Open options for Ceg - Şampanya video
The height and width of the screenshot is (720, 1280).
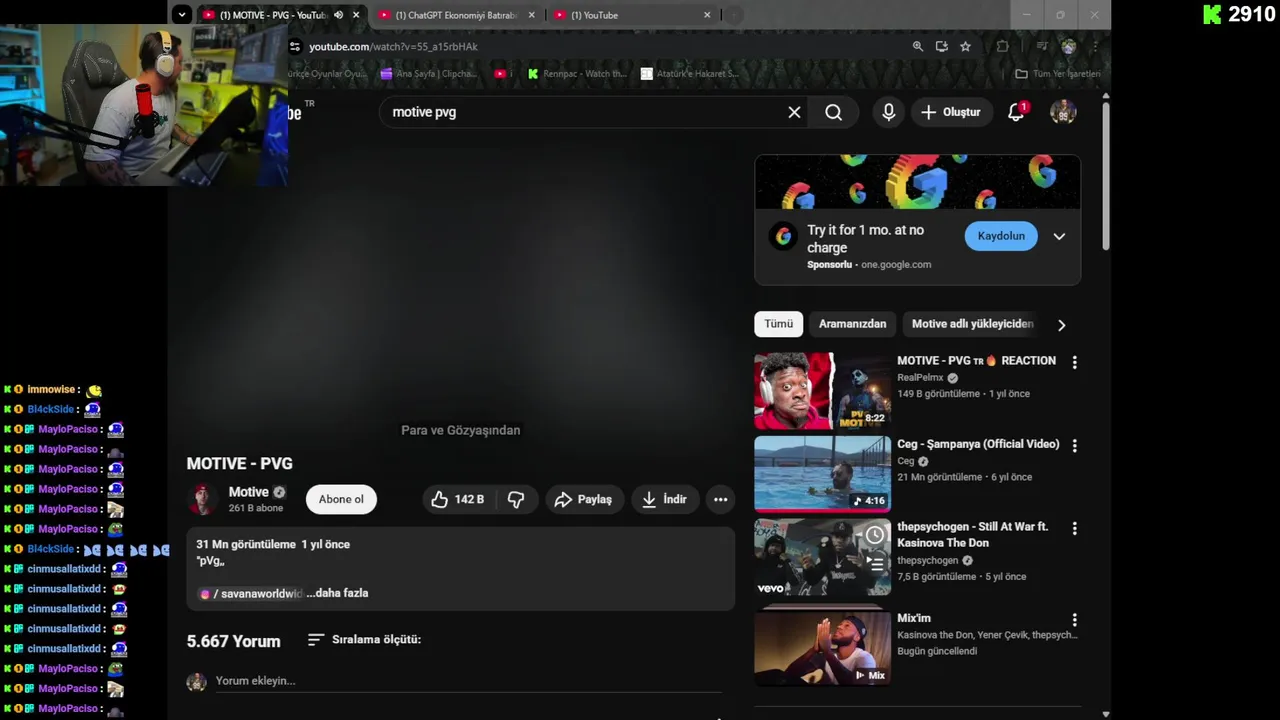(1074, 445)
